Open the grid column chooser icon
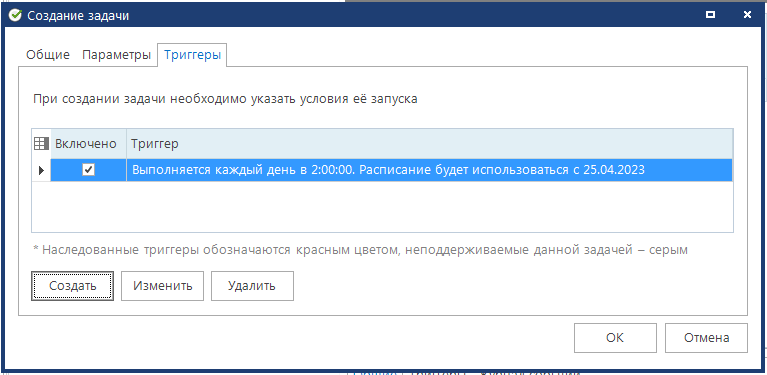The image size is (767, 375). (41, 144)
